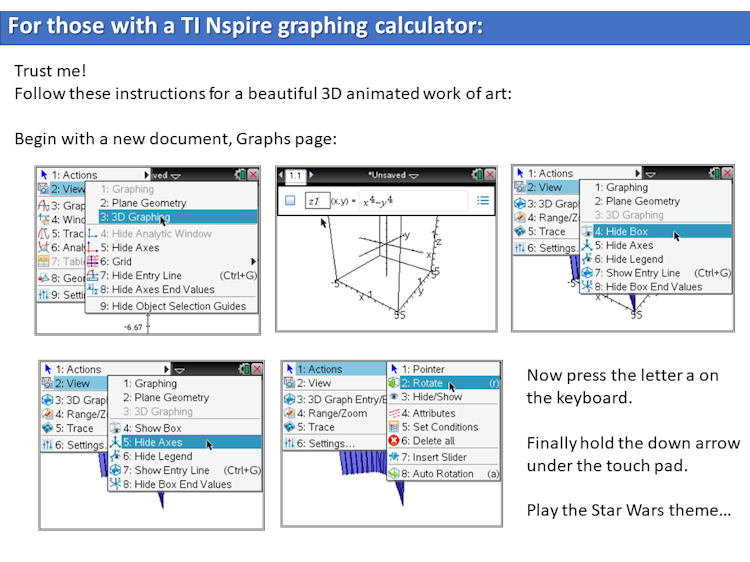Click box icon beside 4: Show Box
This screenshot has width=750, height=562.
(115, 428)
